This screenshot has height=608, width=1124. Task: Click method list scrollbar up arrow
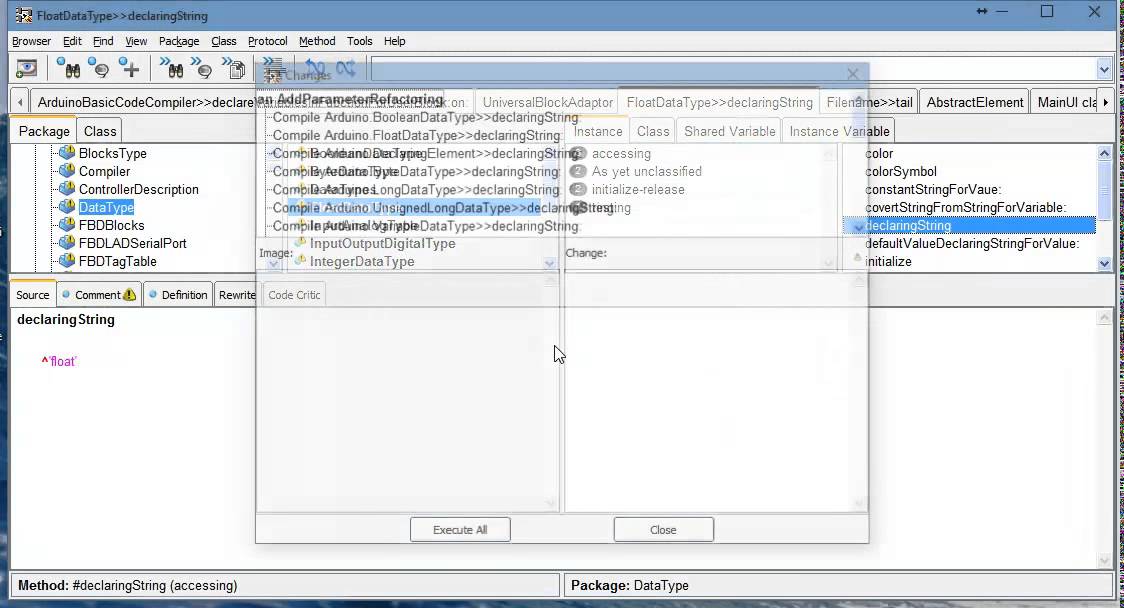click(x=1104, y=153)
